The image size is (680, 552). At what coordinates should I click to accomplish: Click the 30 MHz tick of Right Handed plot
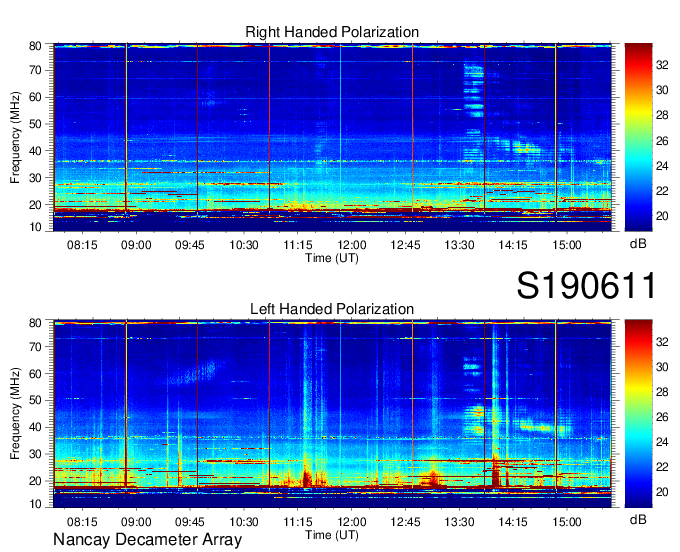pos(36,178)
